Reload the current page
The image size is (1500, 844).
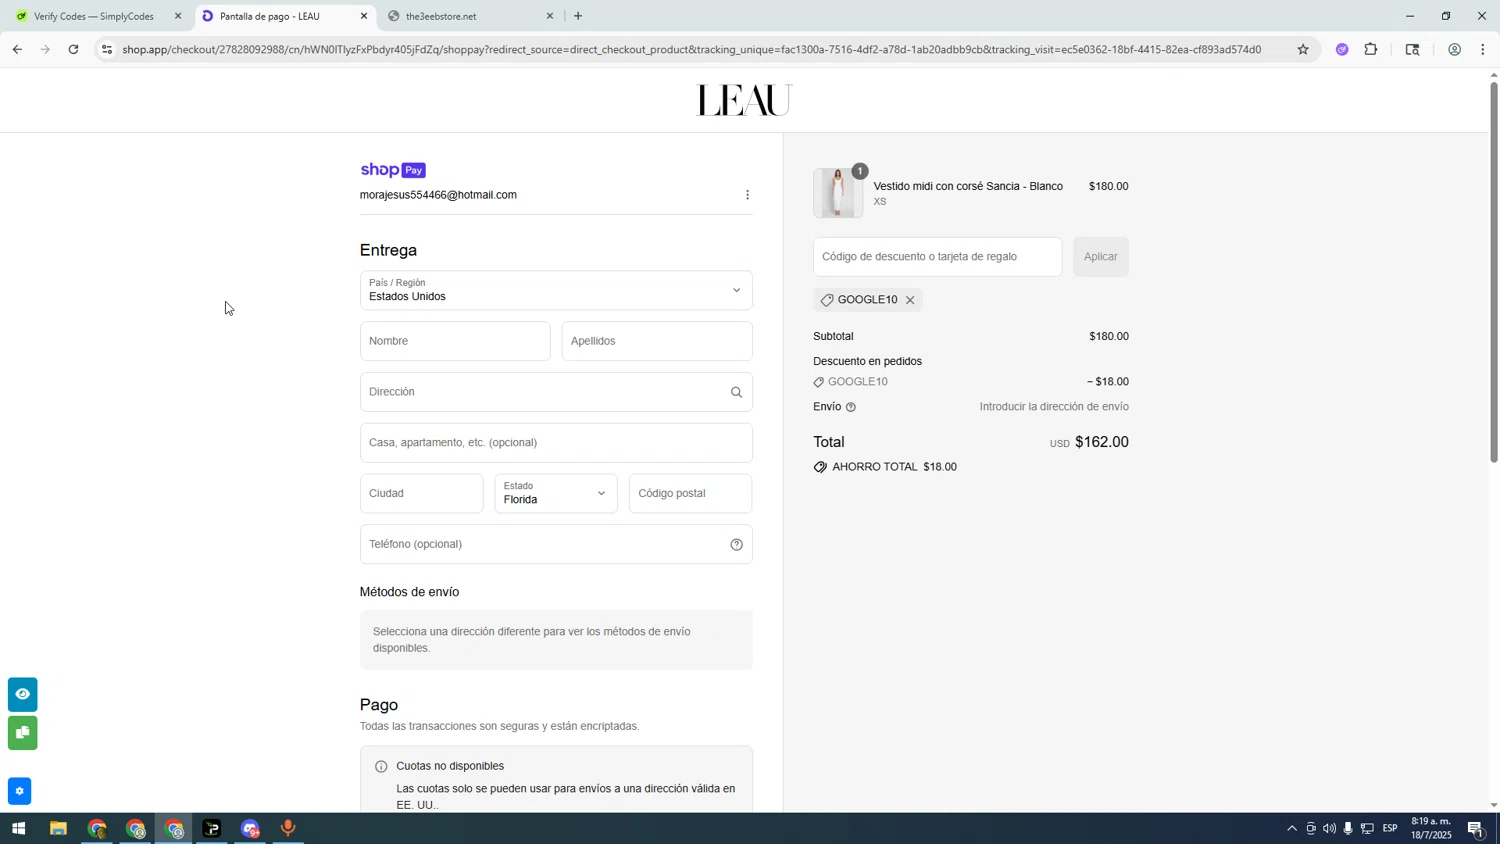(x=73, y=49)
